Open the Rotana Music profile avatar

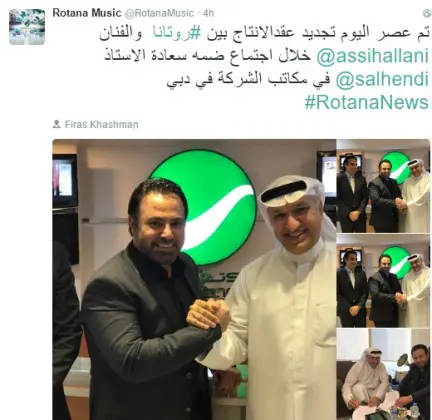pyautogui.click(x=27, y=27)
